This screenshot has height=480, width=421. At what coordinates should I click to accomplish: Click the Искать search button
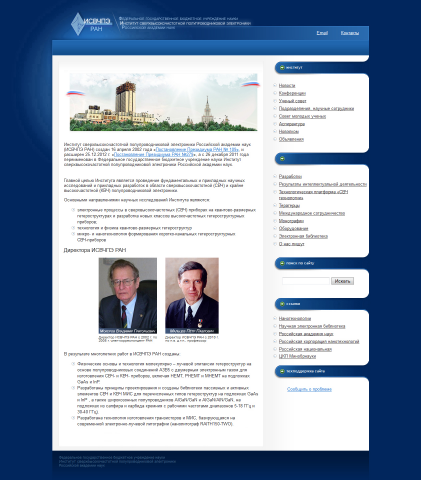click(342, 281)
